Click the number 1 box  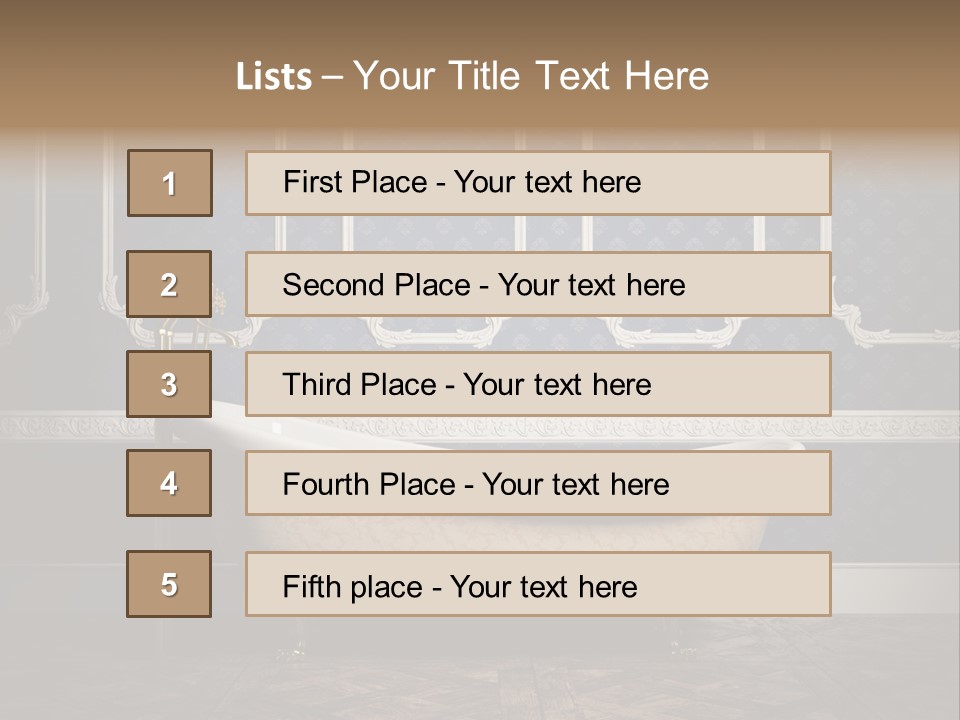coord(170,183)
